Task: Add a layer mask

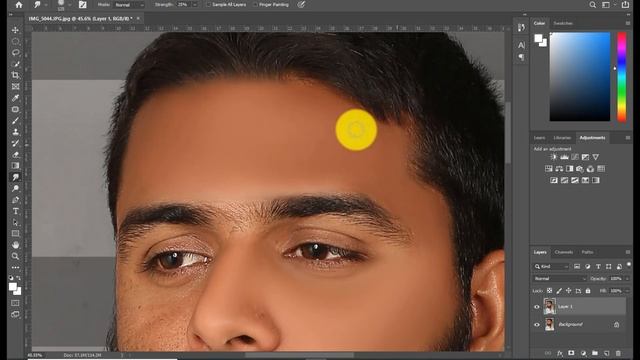Action: (x=571, y=353)
